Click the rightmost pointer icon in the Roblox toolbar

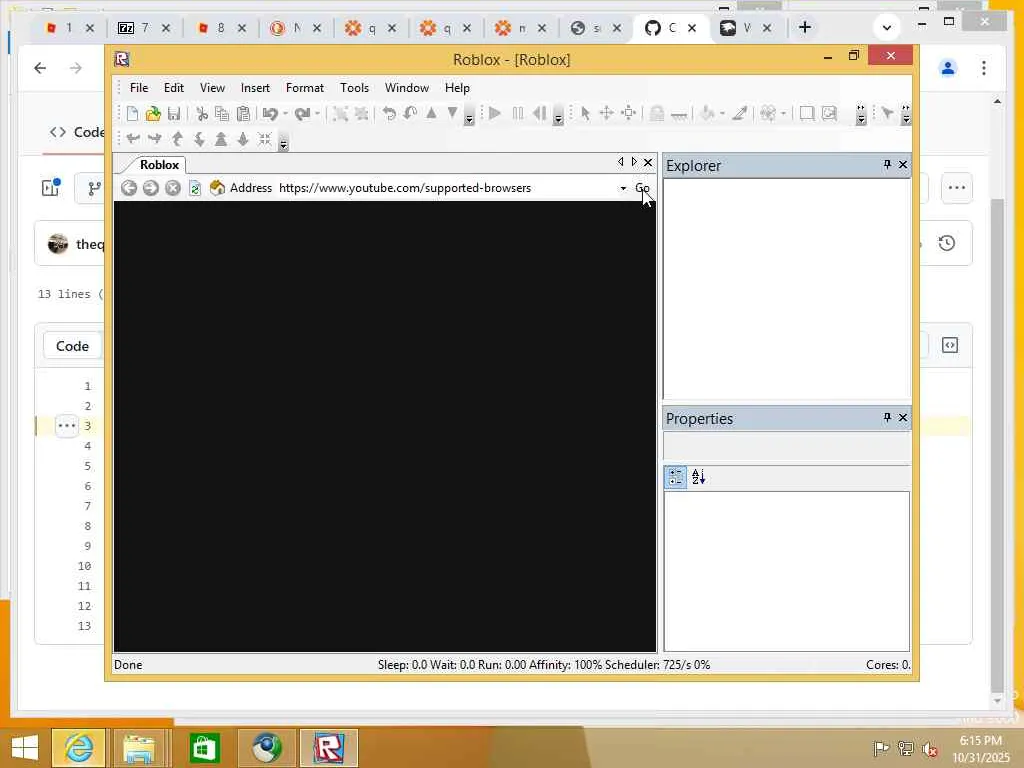tap(887, 114)
